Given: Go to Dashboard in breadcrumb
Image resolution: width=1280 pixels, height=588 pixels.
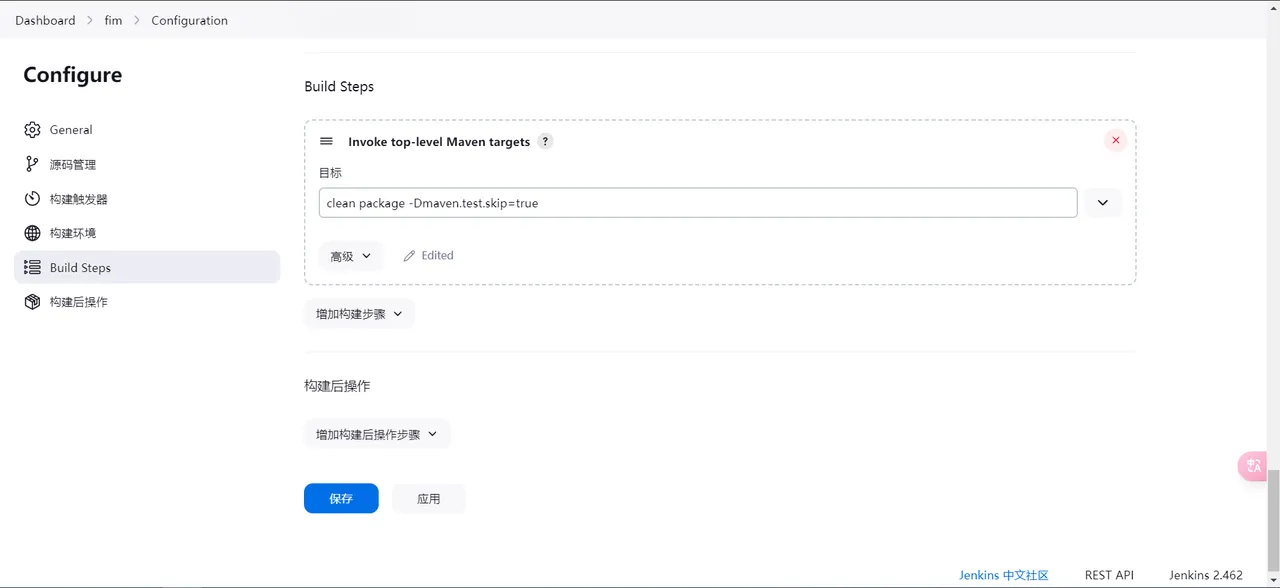Looking at the screenshot, I should 45,20.
